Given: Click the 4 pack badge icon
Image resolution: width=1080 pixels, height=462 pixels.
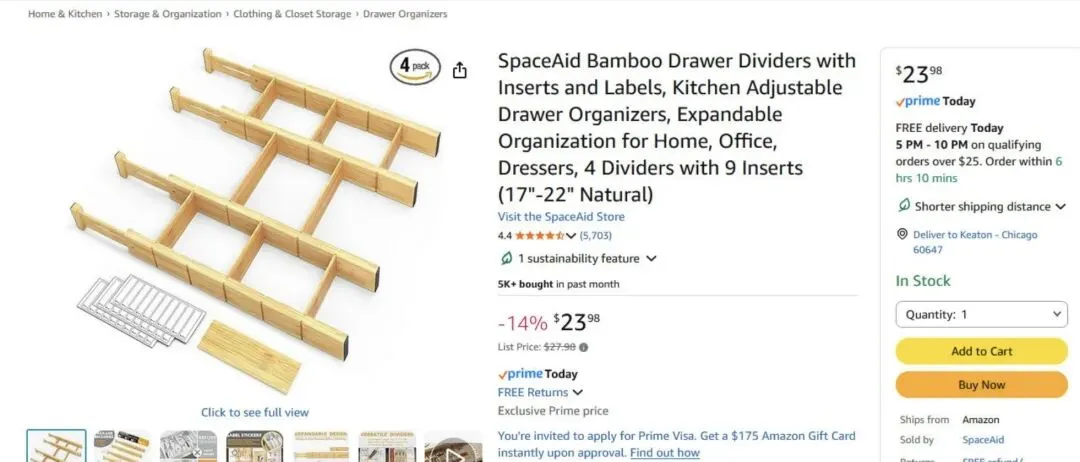Looking at the screenshot, I should (x=415, y=68).
